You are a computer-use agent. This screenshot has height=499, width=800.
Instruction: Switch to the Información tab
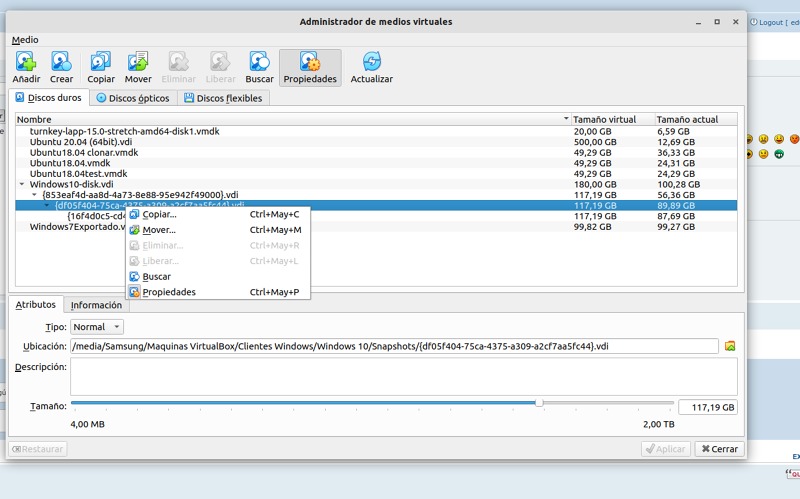tap(96, 305)
